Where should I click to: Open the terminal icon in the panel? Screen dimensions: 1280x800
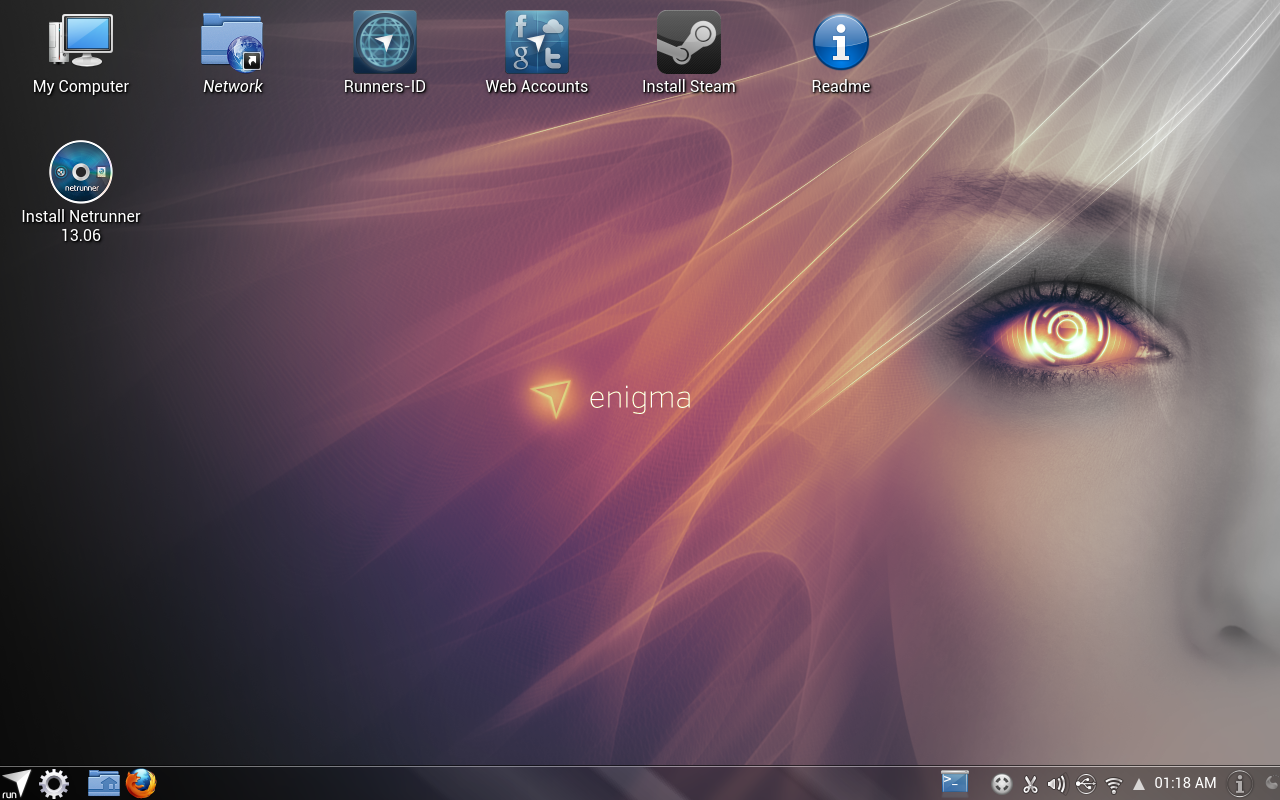tap(955, 783)
